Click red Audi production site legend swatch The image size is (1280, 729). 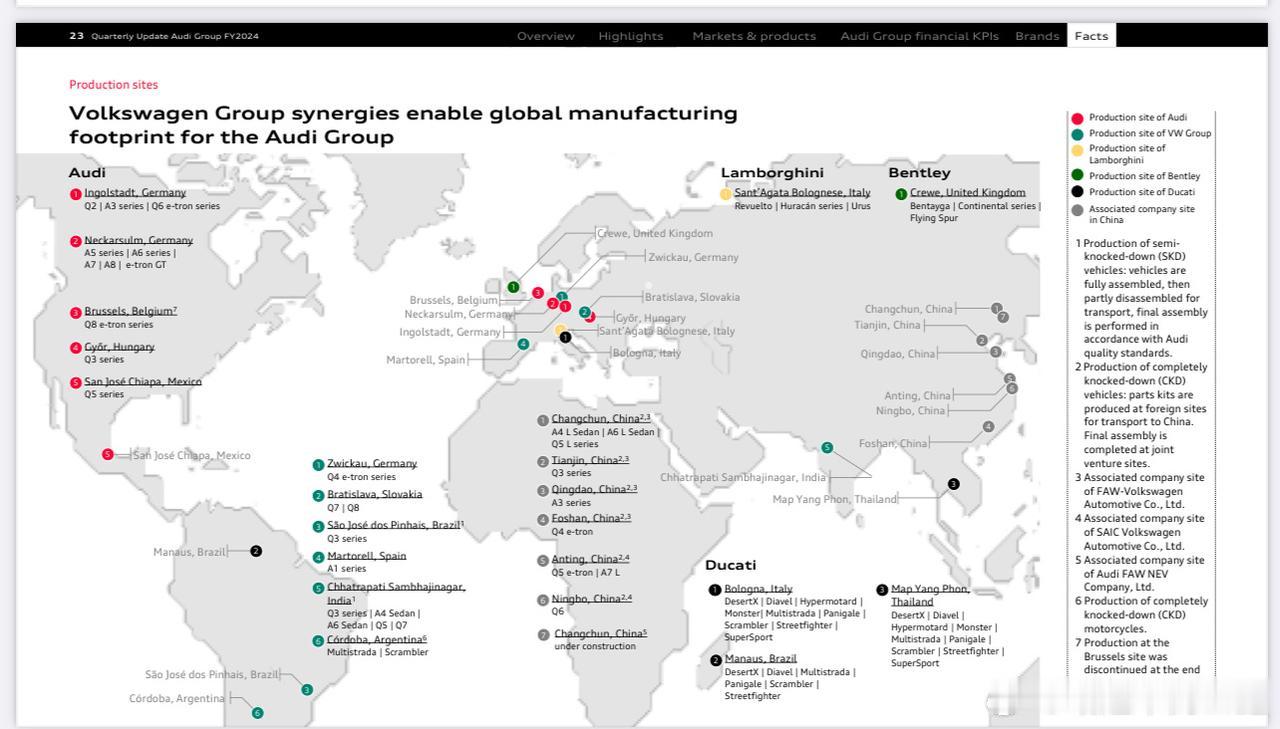point(1077,118)
